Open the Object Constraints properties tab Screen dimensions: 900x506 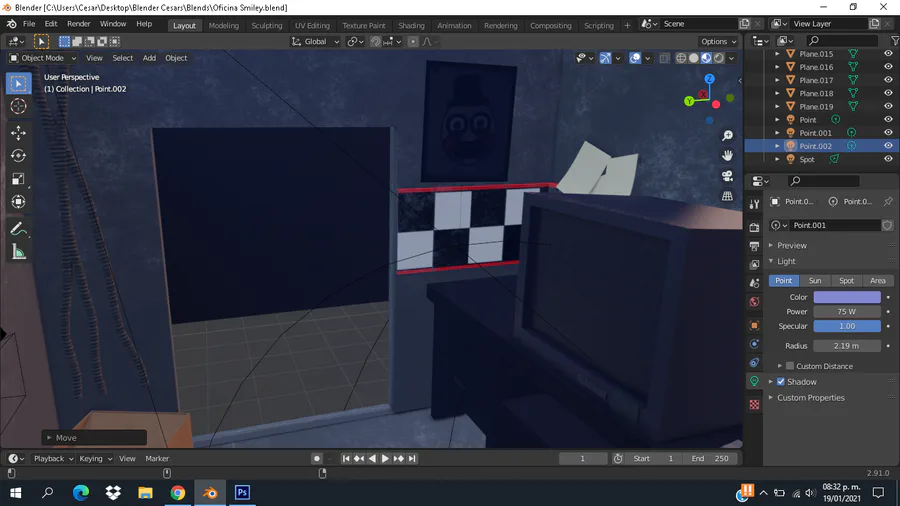click(x=754, y=363)
